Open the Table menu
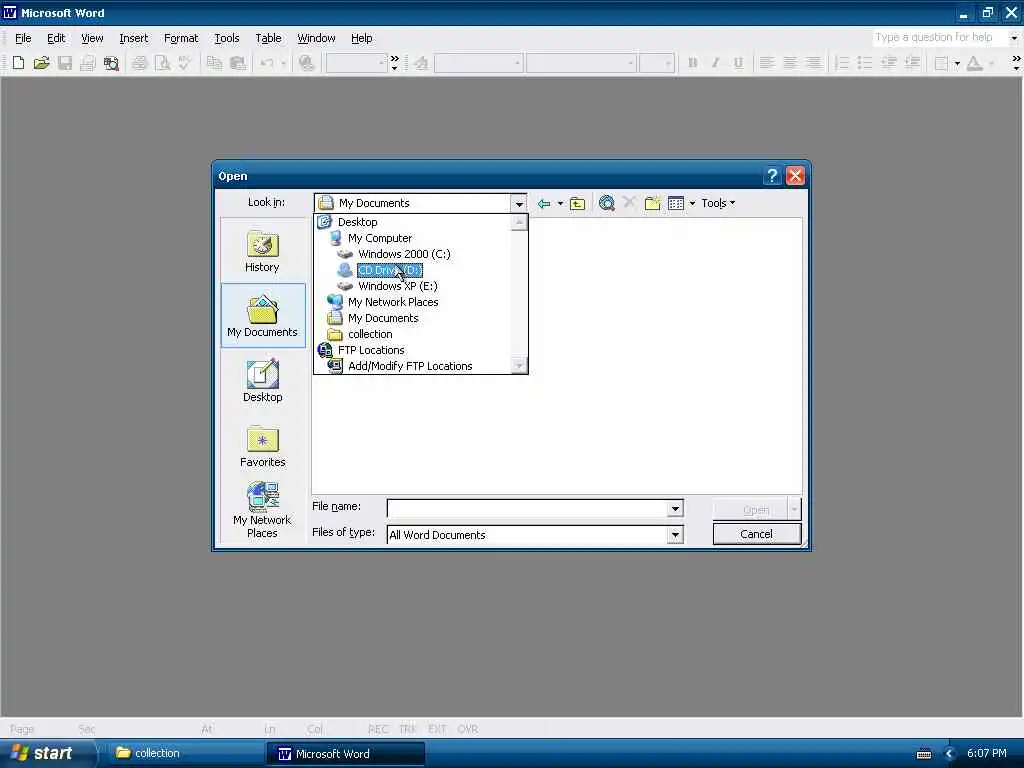The image size is (1024, 768). pos(268,38)
